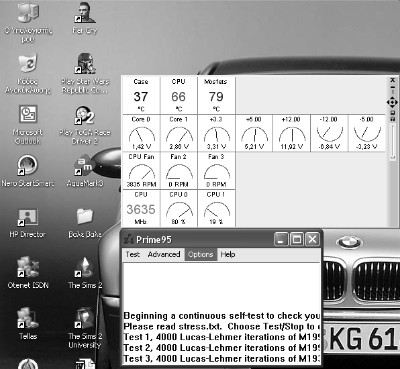Launch Play Star Wars Republic Commando shortcut

(85, 73)
